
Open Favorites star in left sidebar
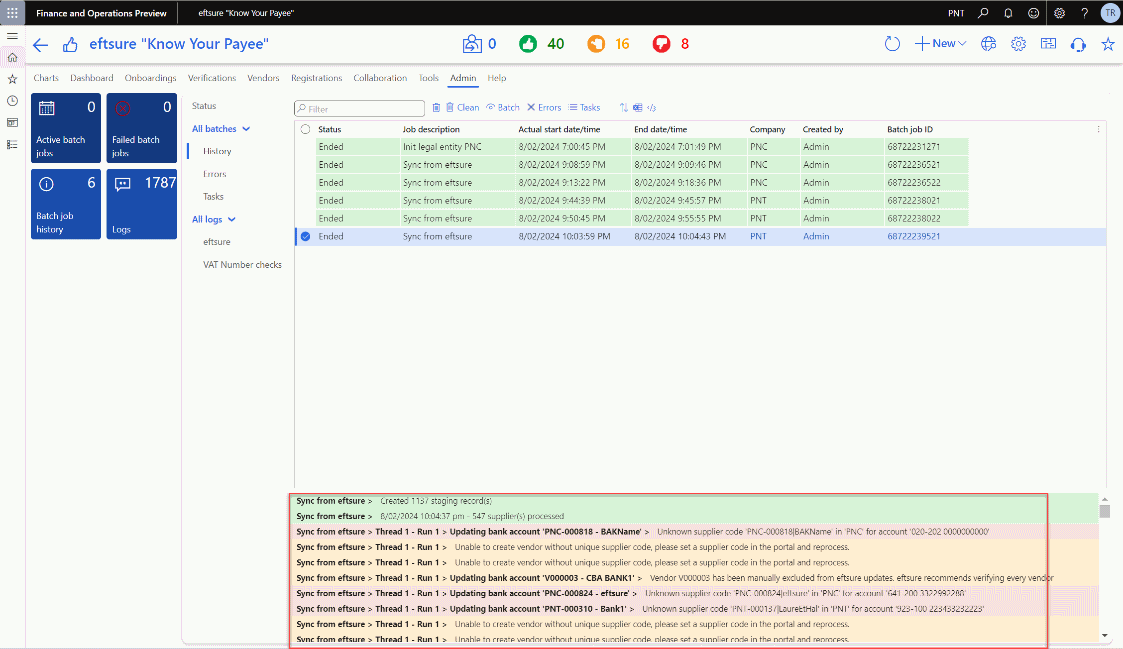pos(12,79)
